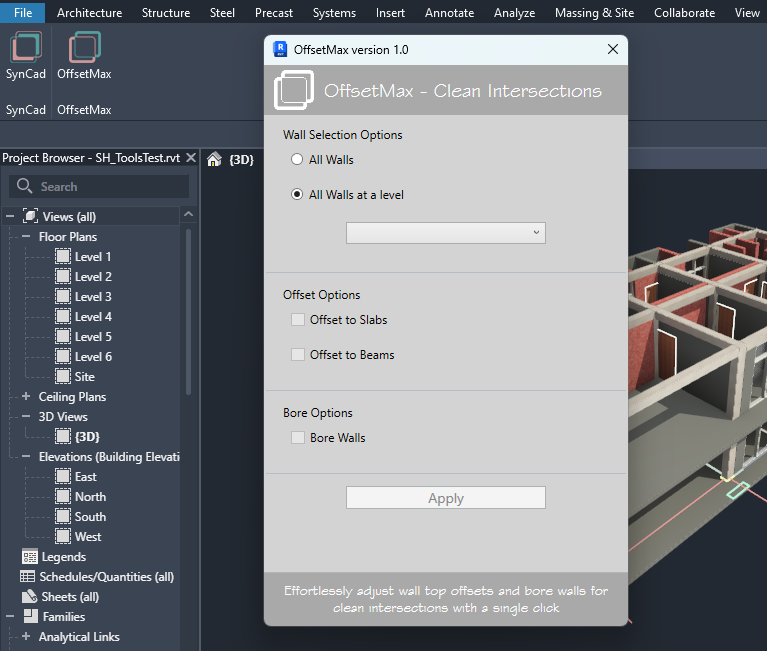
Task: Check the Bore Walls option
Action: pyautogui.click(x=298, y=438)
